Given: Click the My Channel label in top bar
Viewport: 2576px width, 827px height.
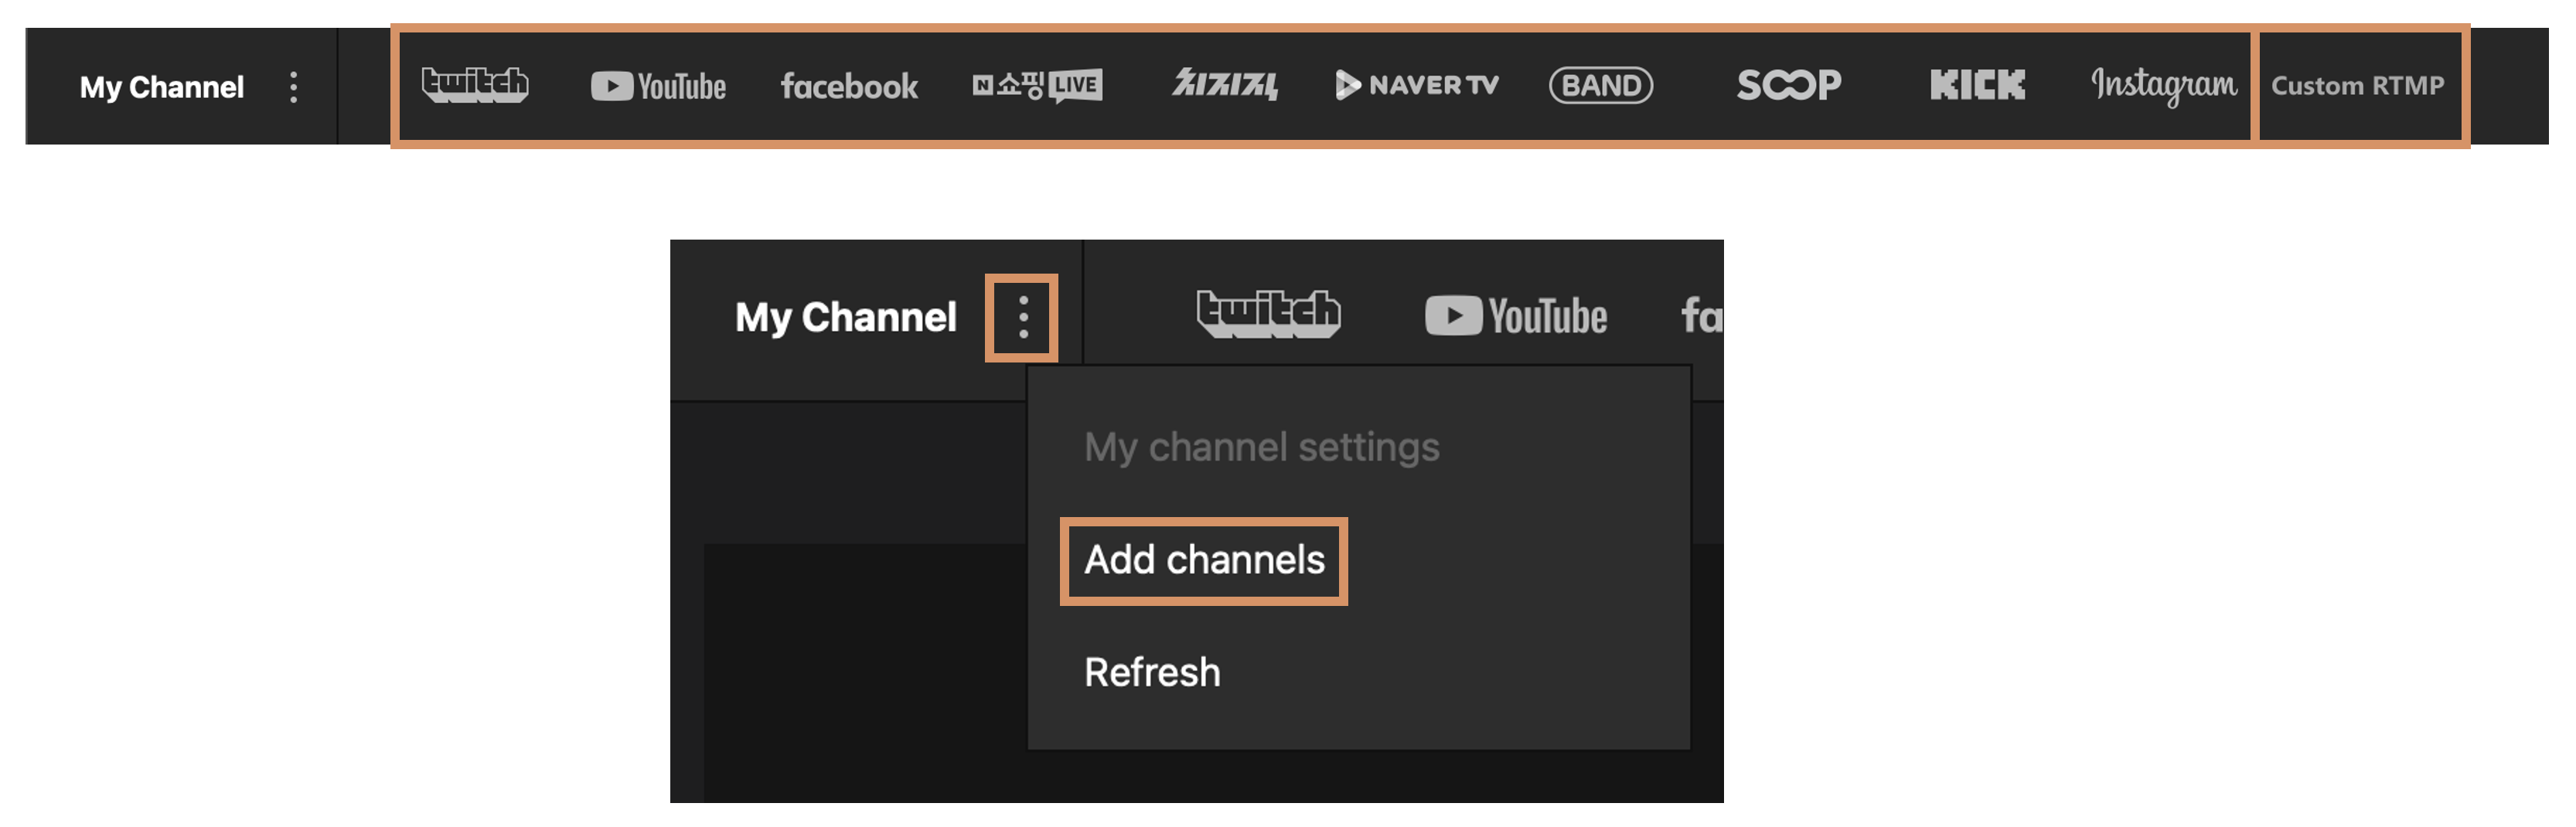Looking at the screenshot, I should [162, 87].
